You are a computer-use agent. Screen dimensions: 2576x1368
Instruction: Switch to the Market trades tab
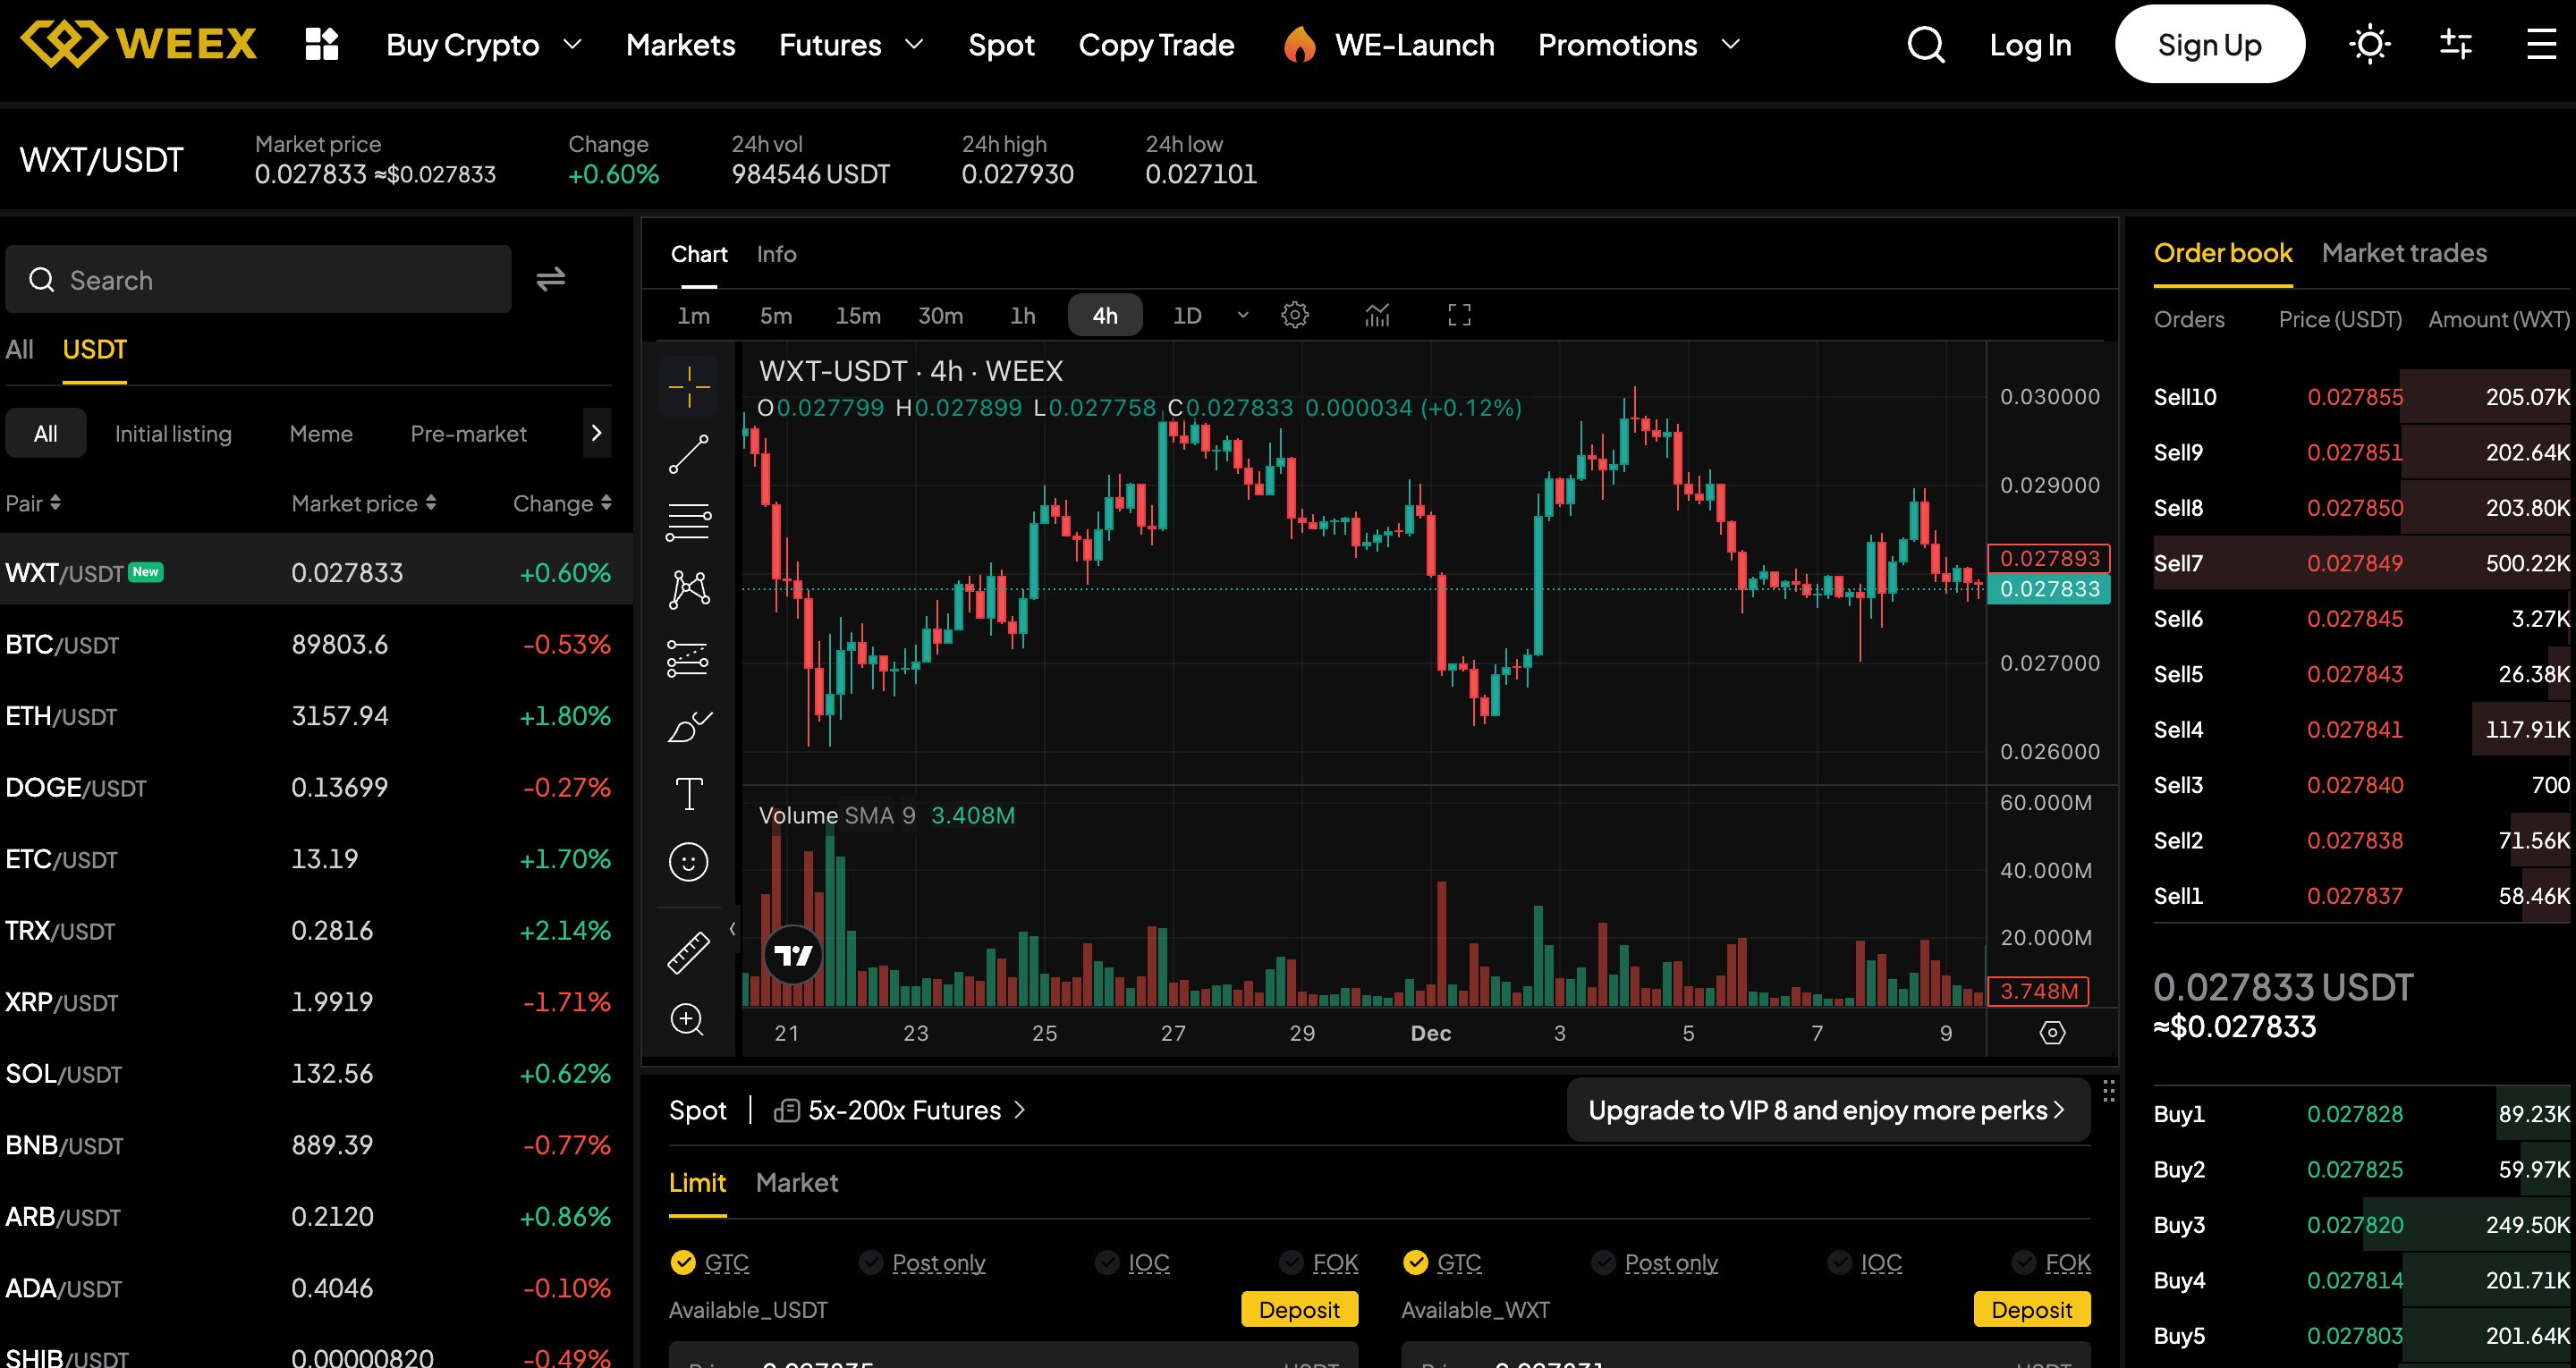pyautogui.click(x=2404, y=253)
